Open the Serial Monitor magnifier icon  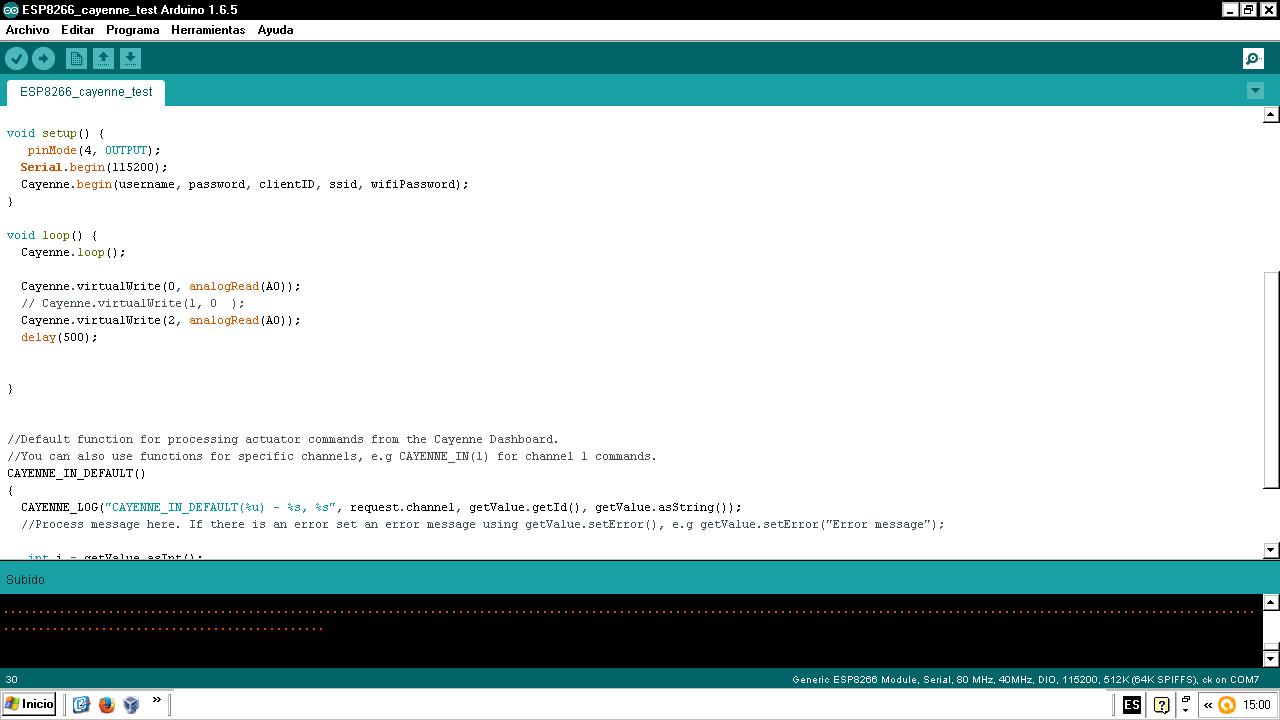(x=1253, y=59)
